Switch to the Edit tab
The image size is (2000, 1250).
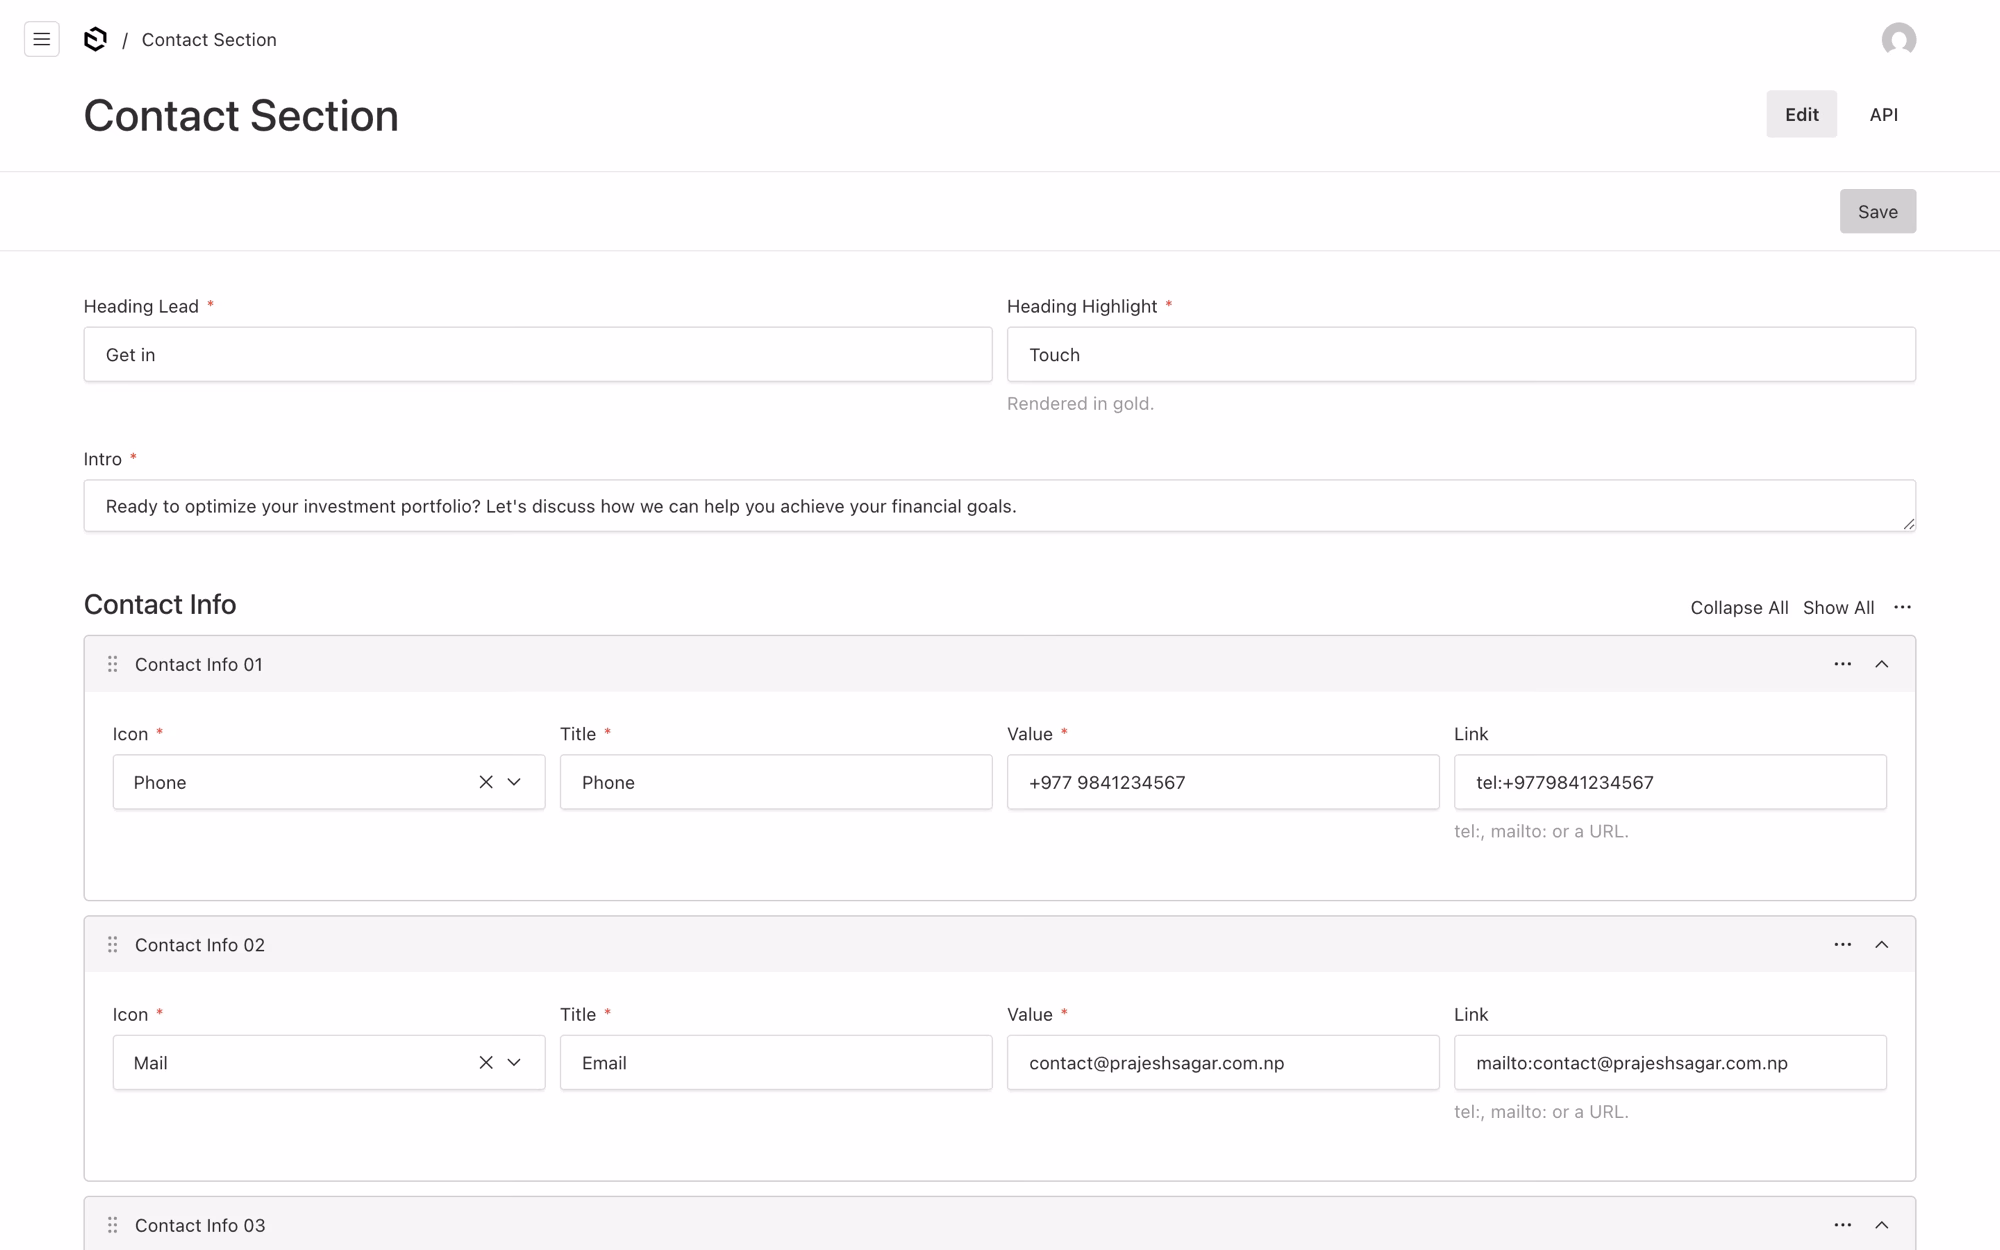point(1801,114)
